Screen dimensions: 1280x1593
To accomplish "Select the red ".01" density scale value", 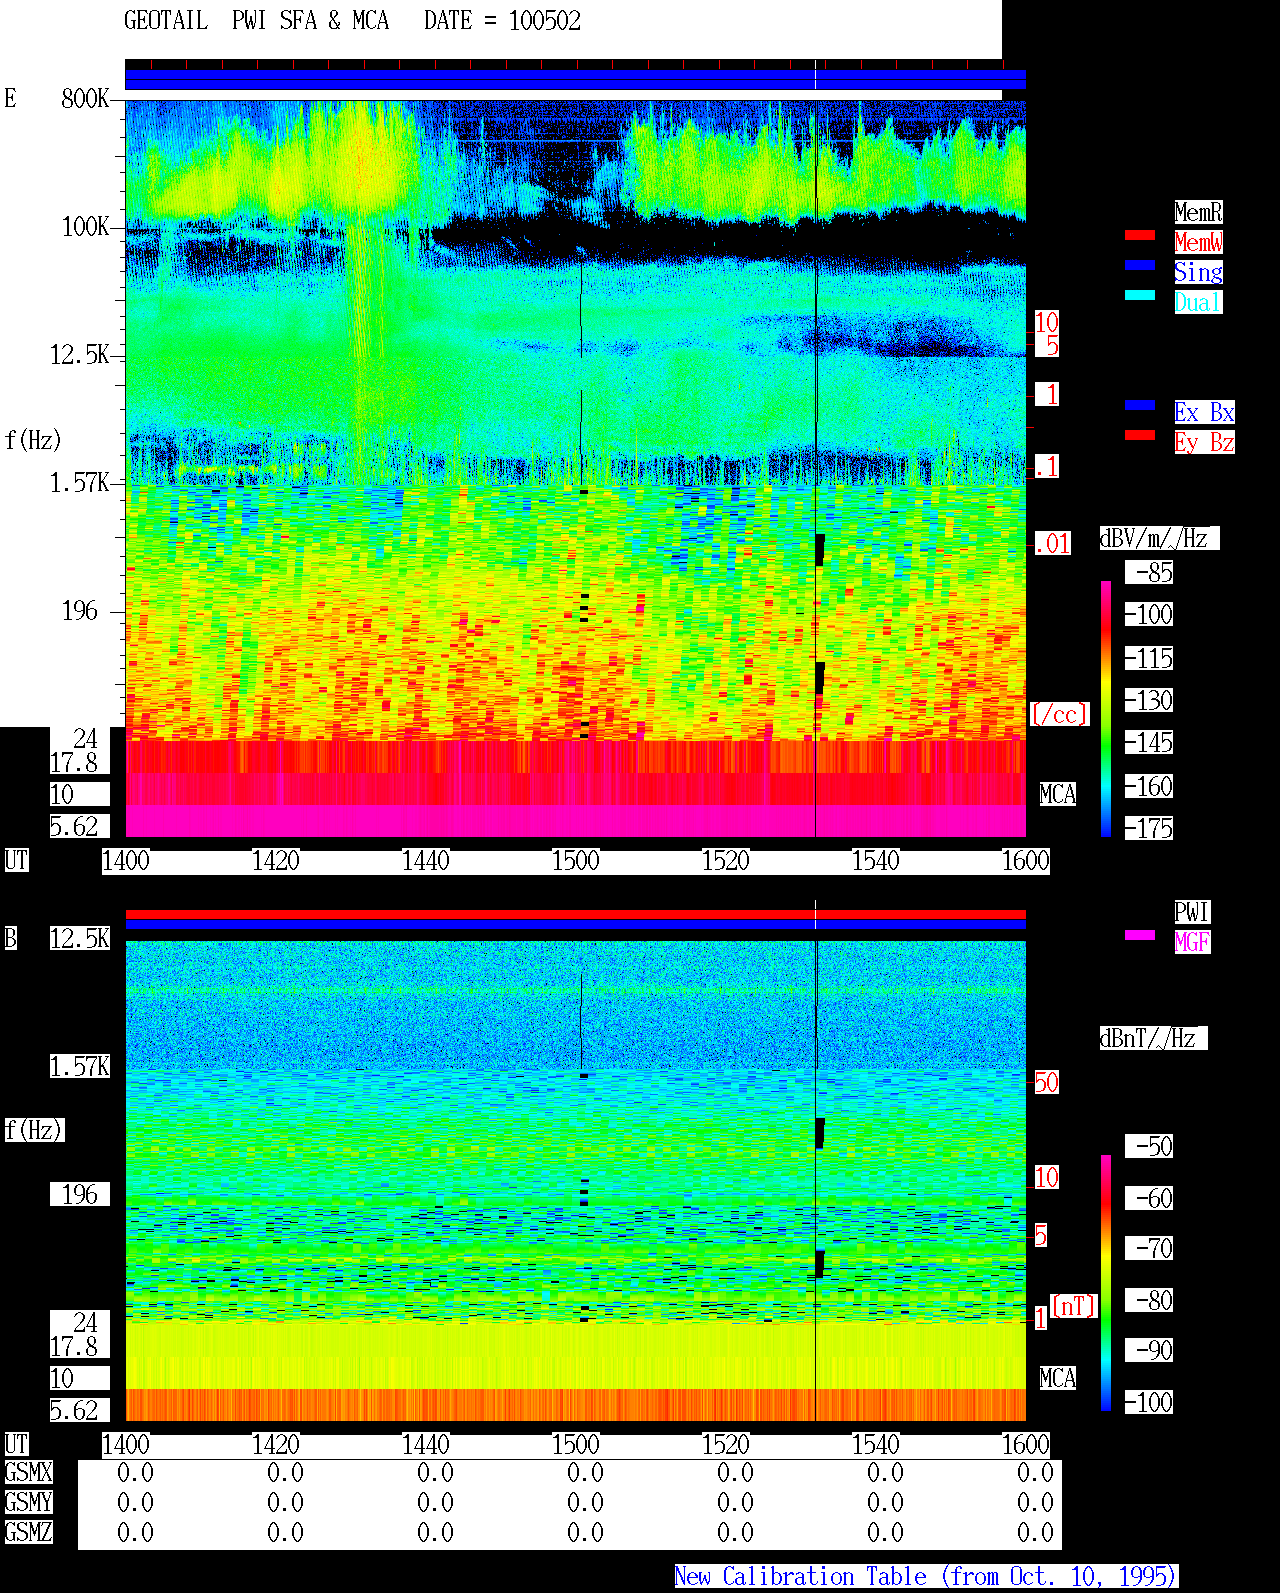I will coord(1053,544).
